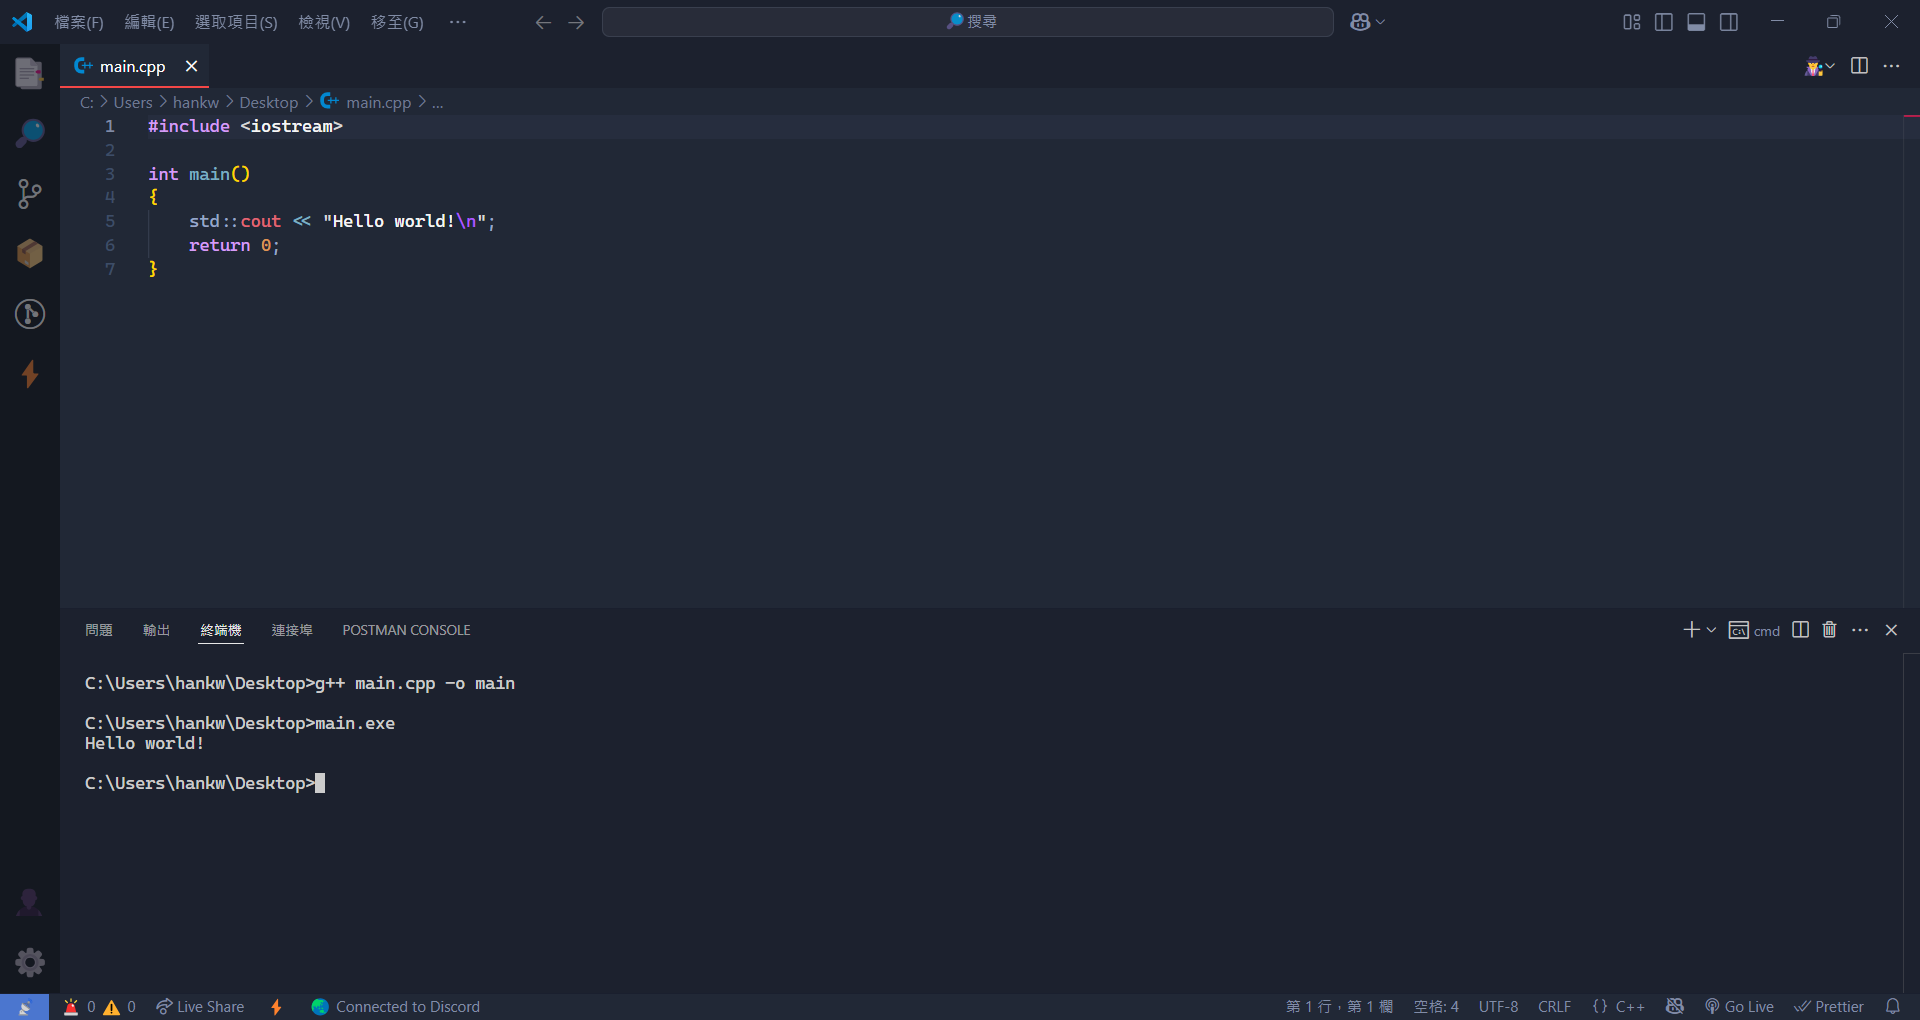The width and height of the screenshot is (1920, 1020).
Task: Switch to POSTMAN CONSOLE tab
Action: [406, 630]
